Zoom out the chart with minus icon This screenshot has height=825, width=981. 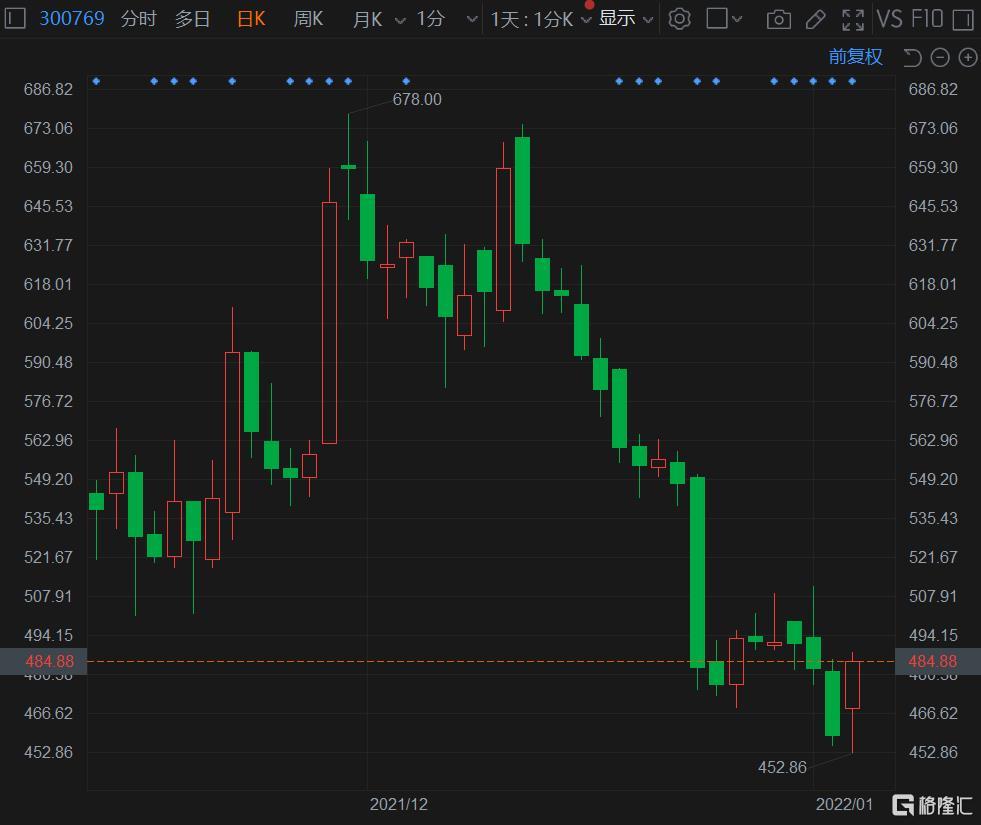click(x=940, y=57)
